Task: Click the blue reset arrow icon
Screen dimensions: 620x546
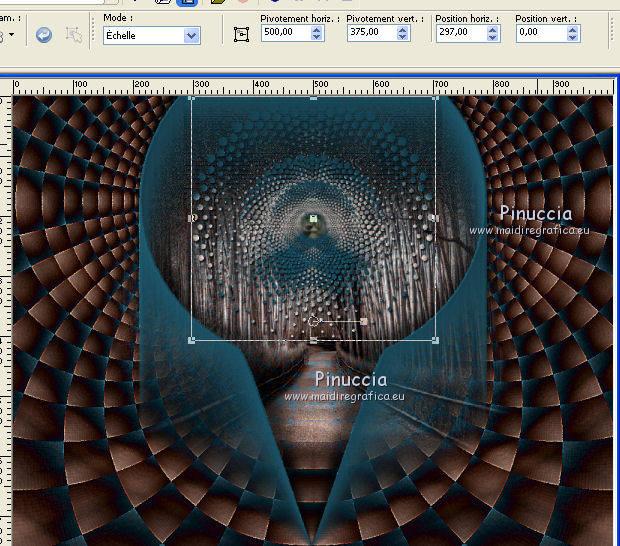Action: click(43, 35)
